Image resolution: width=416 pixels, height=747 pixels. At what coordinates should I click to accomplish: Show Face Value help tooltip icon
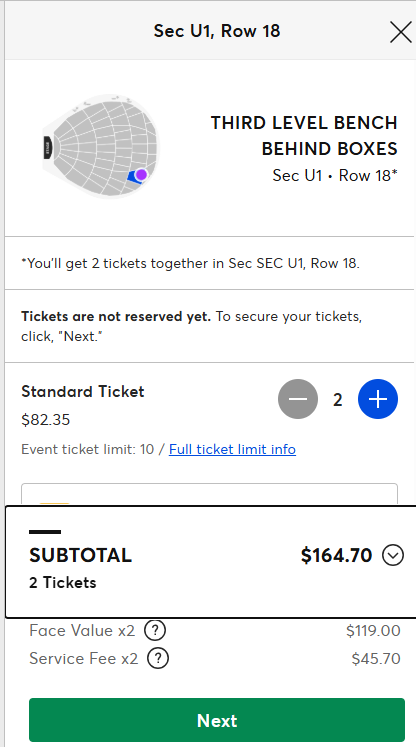click(155, 630)
